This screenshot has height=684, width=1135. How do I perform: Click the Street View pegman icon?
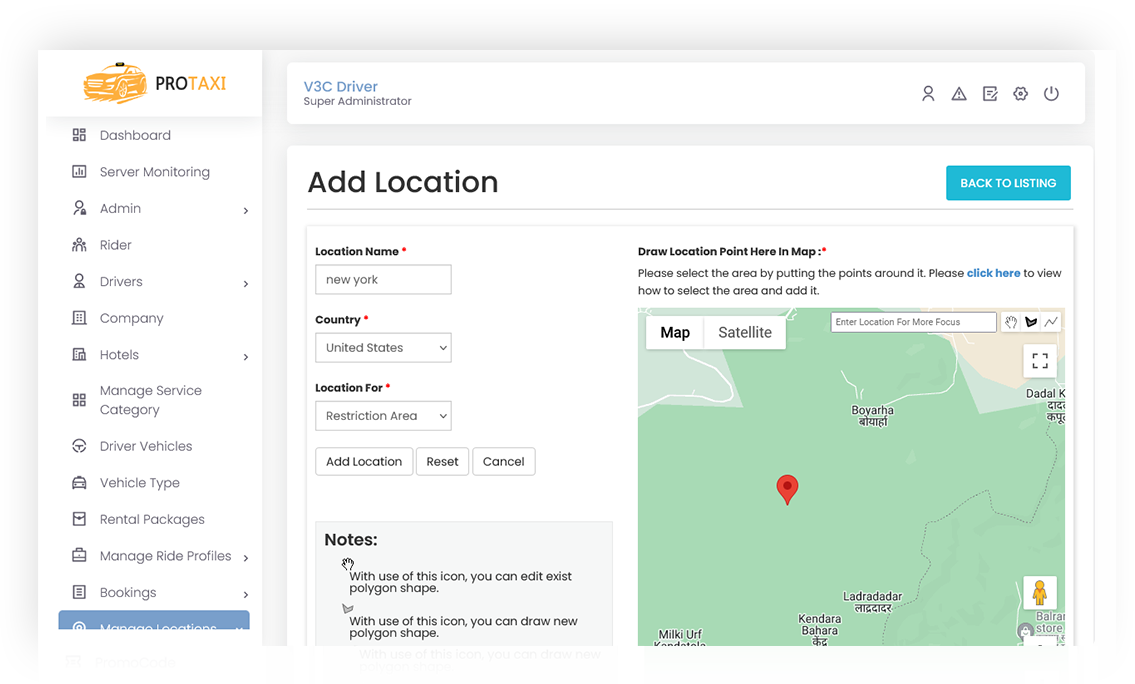tap(1039, 593)
